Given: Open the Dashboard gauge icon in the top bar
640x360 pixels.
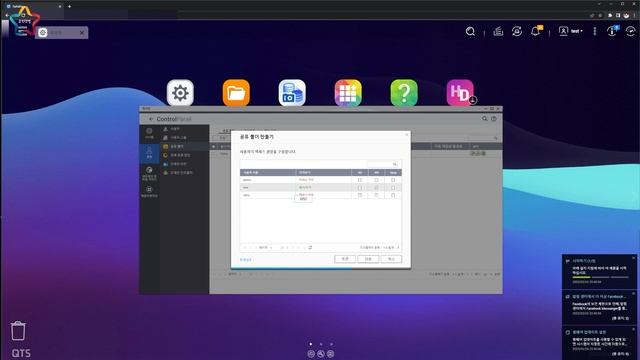Looking at the screenshot, I should click(x=631, y=31).
